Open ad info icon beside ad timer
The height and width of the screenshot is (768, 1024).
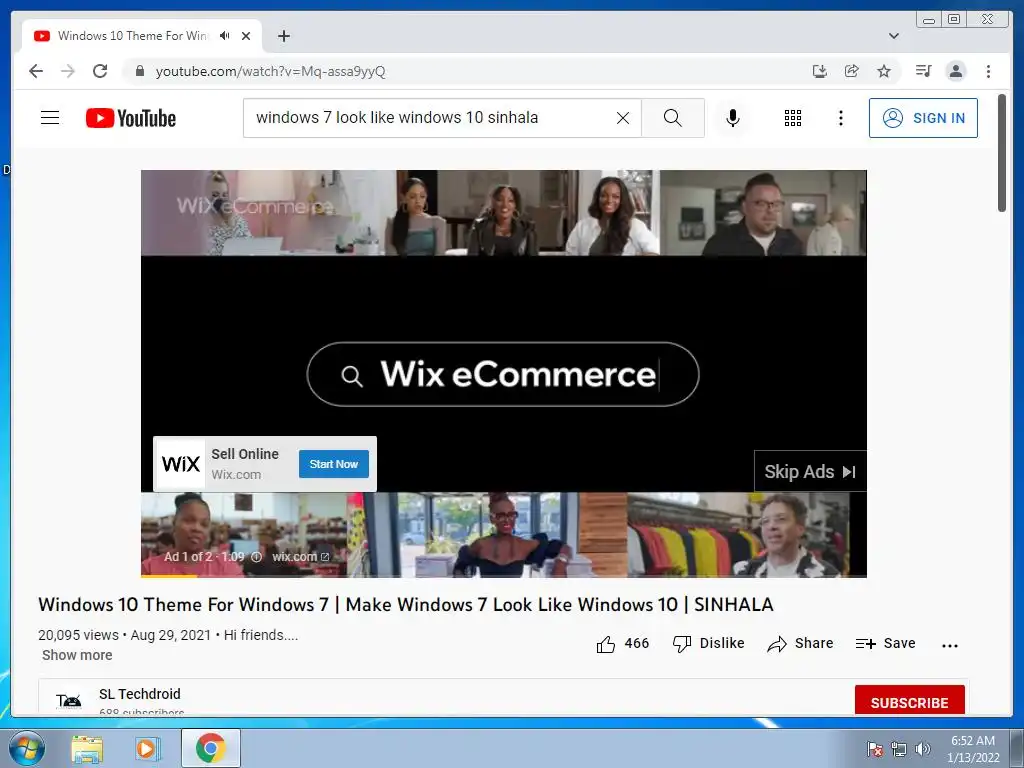pos(257,557)
